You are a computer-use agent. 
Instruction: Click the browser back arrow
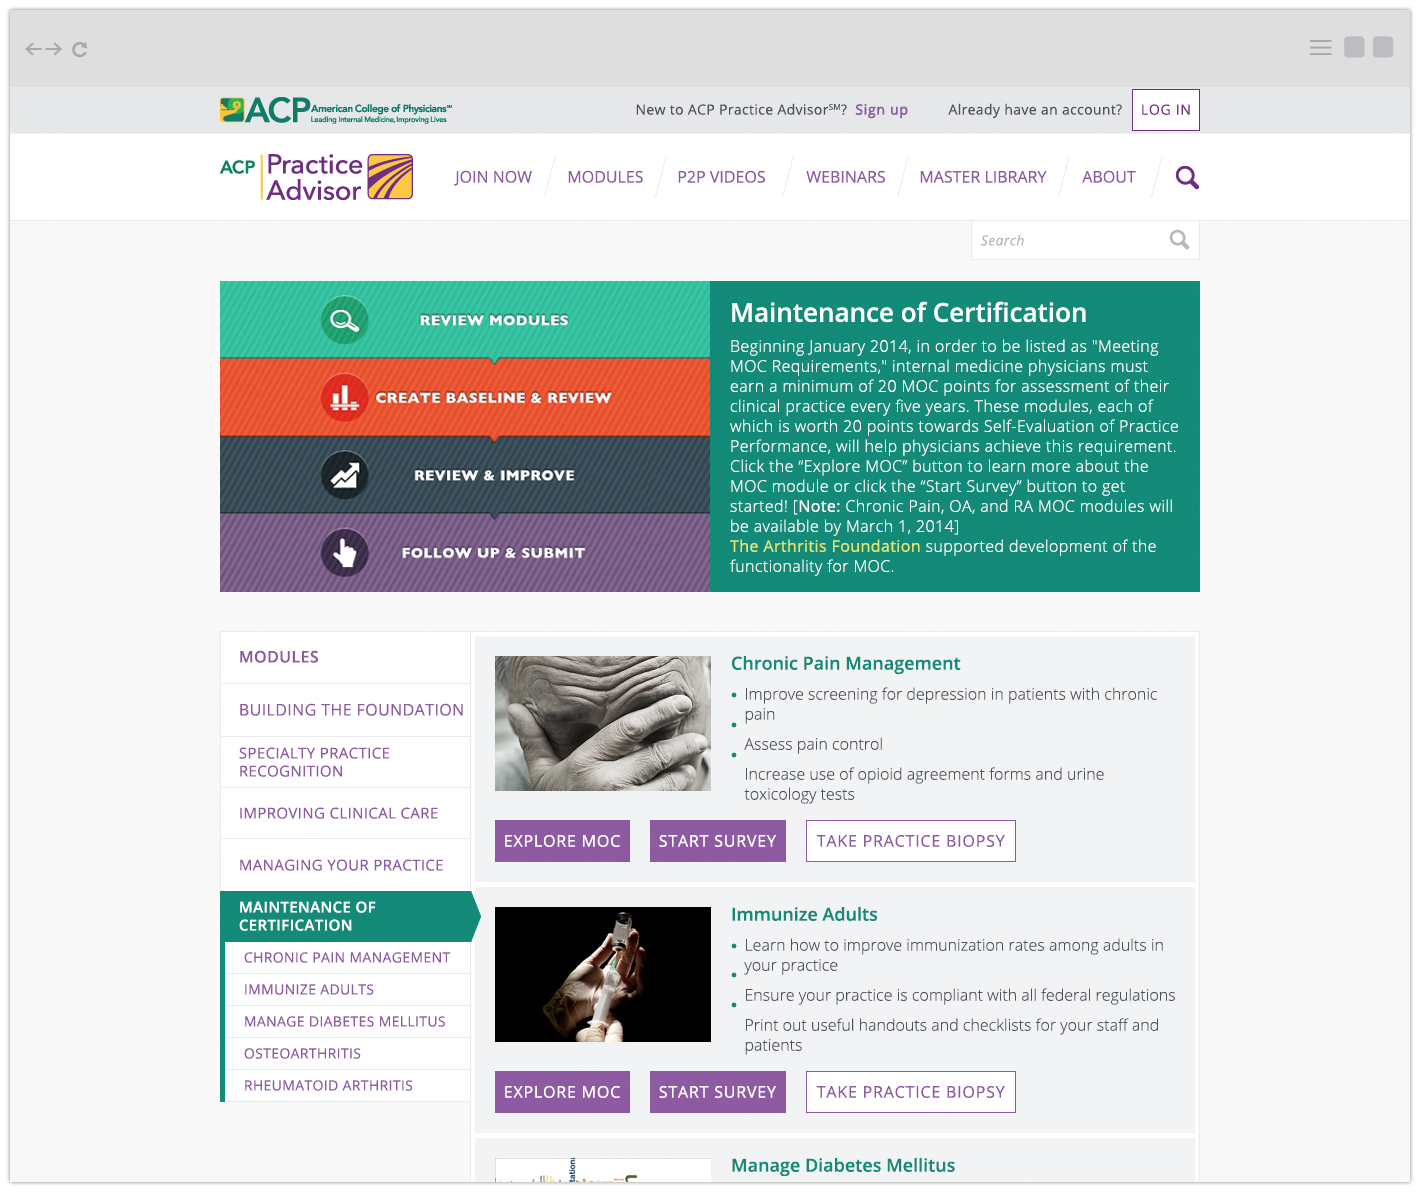[33, 49]
